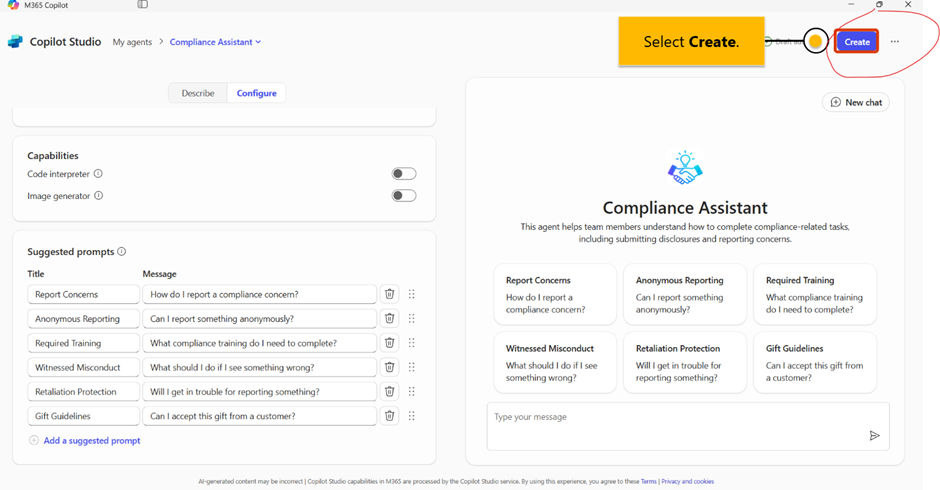Screen dimensions: 940x490
Task: Select the Witnessed Misconduct prompt card
Action: [x=555, y=363]
